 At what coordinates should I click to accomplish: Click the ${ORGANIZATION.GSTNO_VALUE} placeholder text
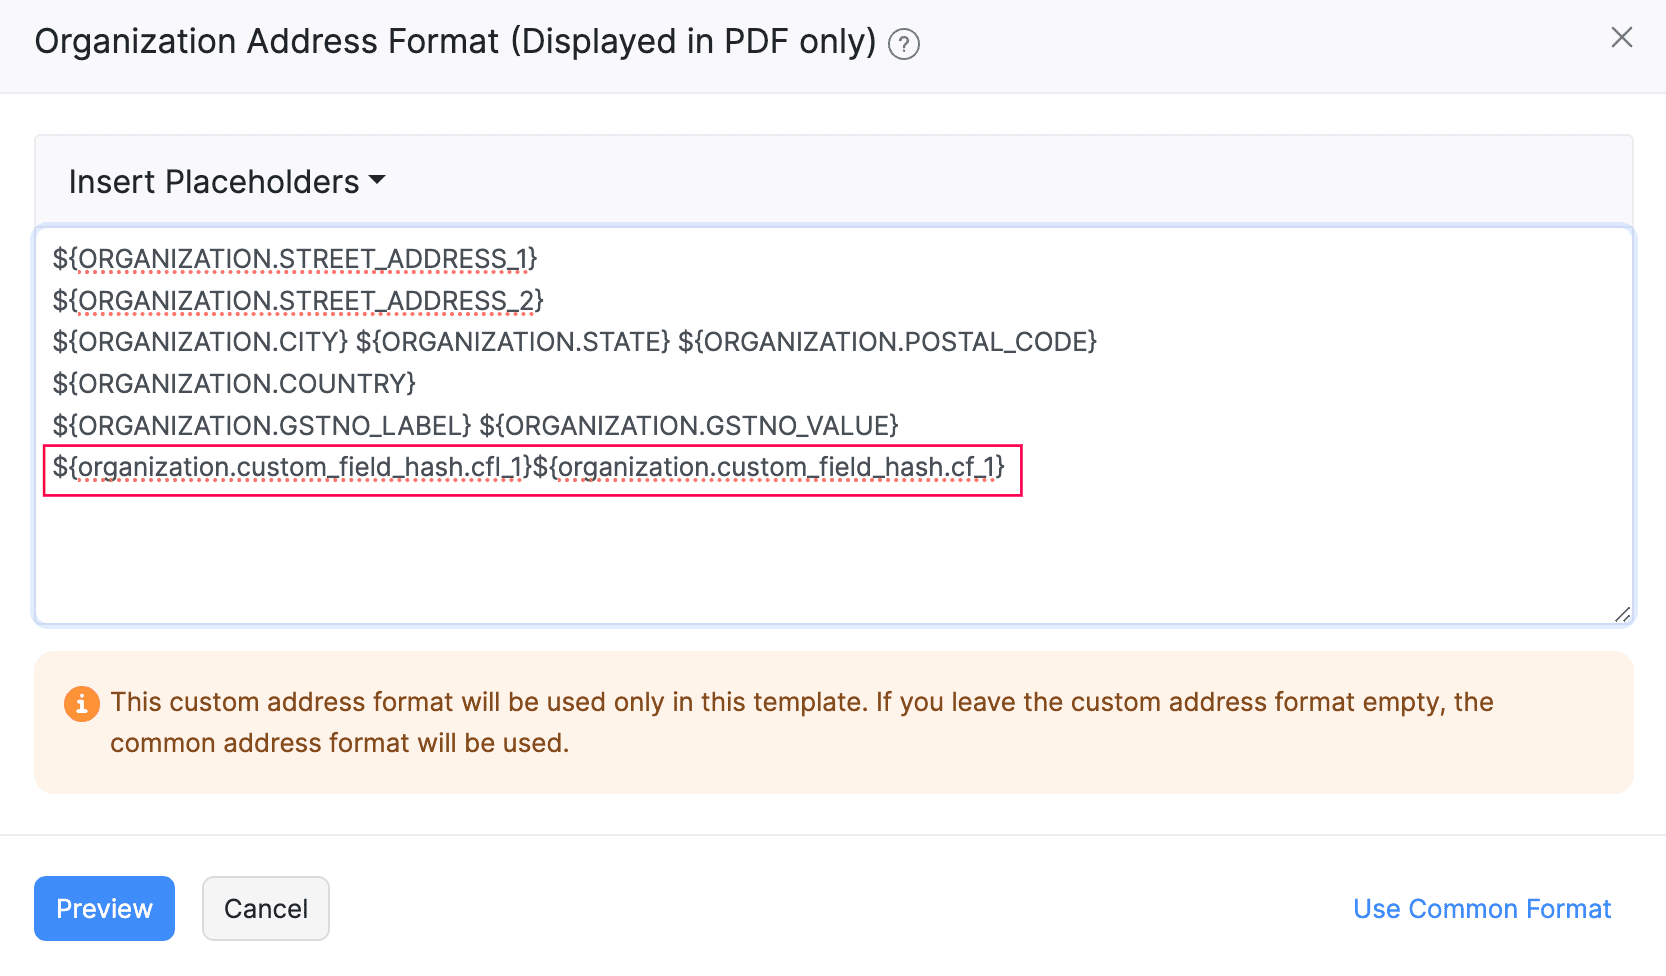tap(689, 426)
